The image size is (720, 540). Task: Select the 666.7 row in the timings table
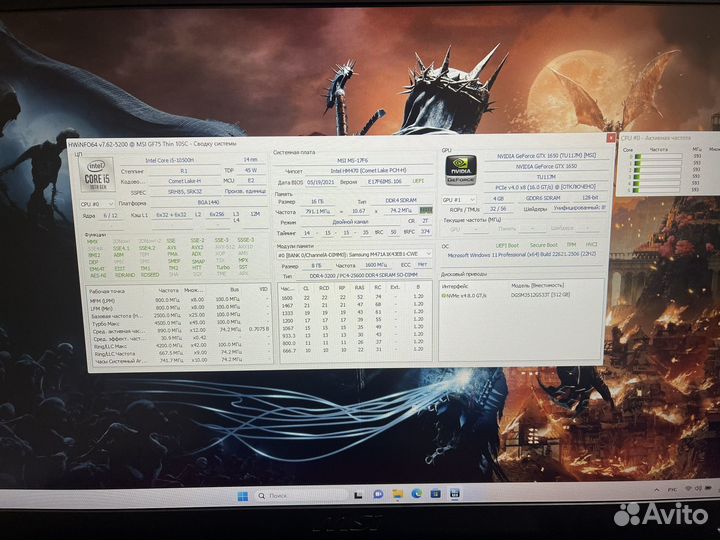coord(355,350)
